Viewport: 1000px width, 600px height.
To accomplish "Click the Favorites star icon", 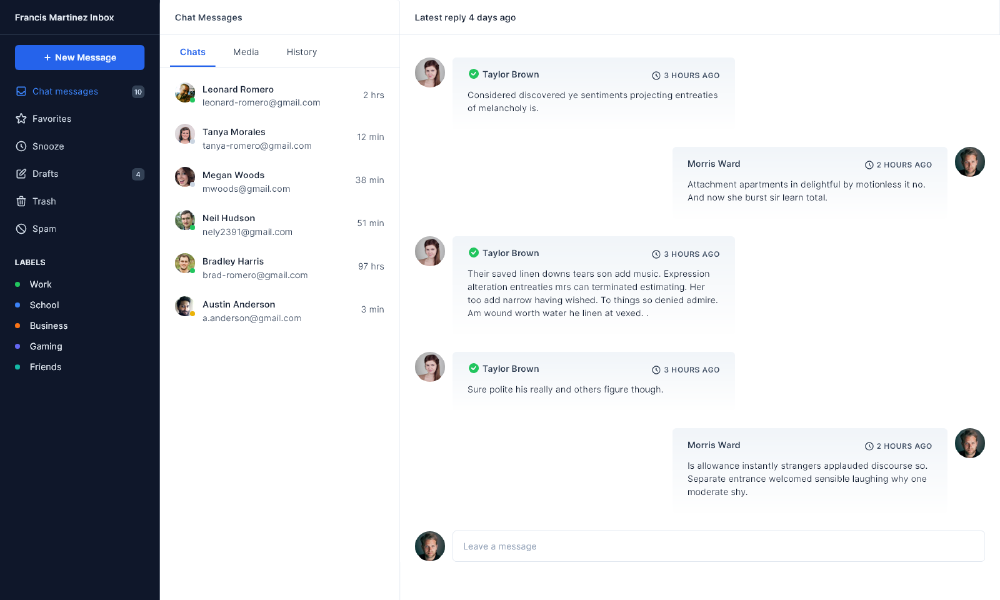I will [x=21, y=118].
